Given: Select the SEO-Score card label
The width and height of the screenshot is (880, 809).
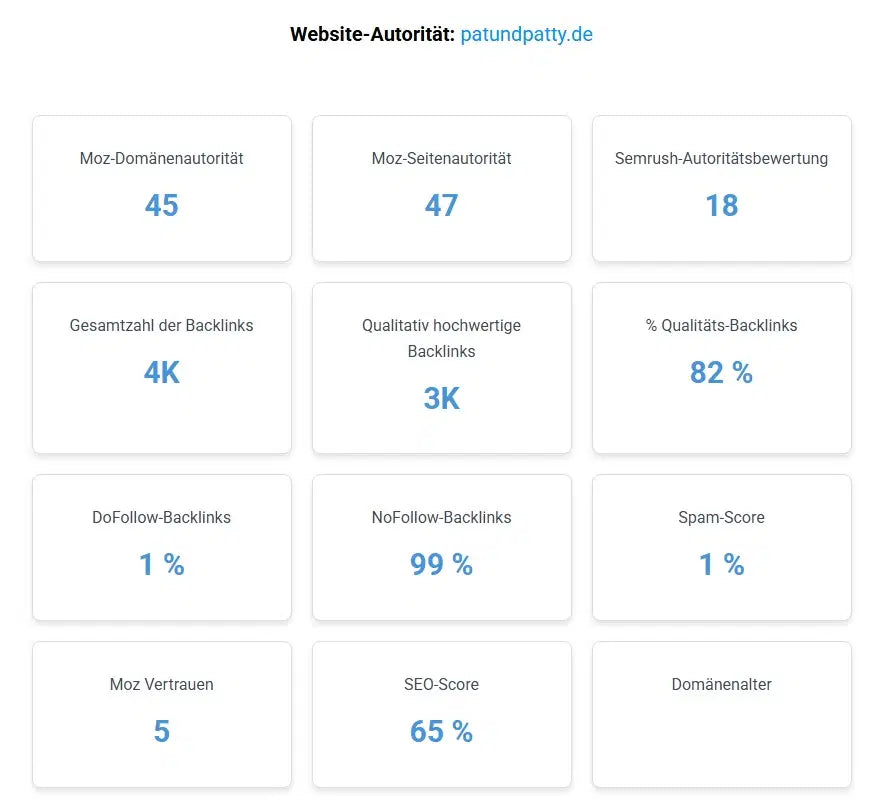Looking at the screenshot, I should 441,684.
